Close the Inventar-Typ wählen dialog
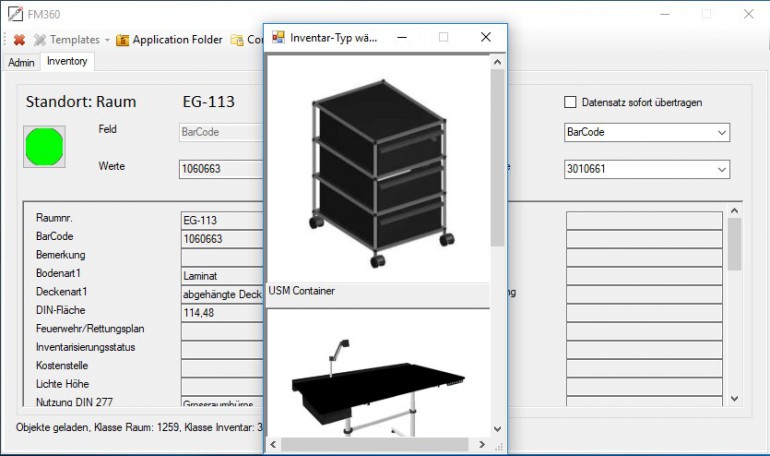This screenshot has width=770, height=456. point(486,37)
